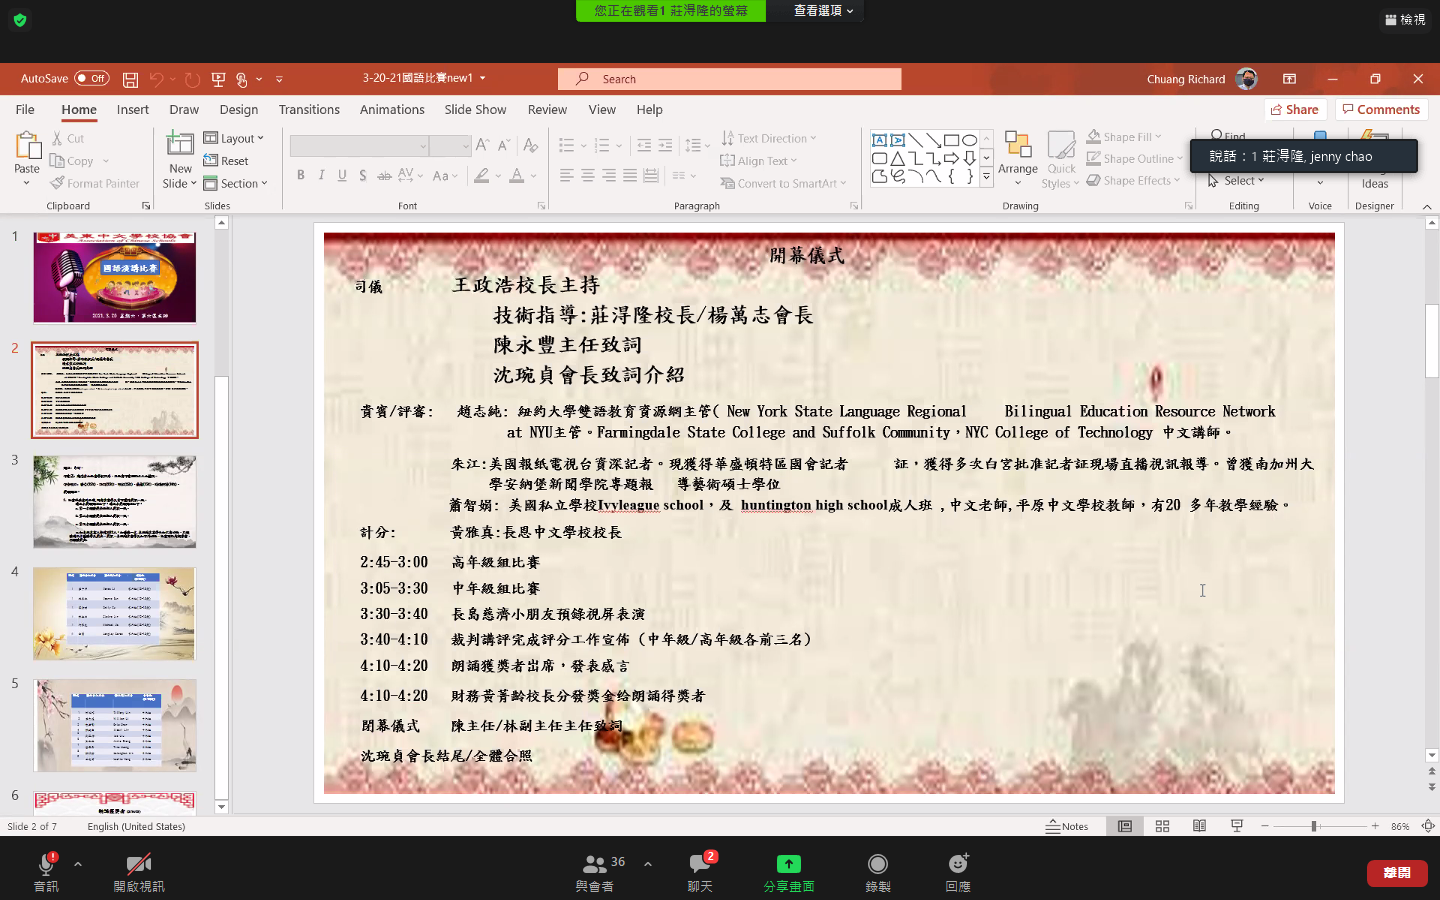Open the Format Painter tool
The height and width of the screenshot is (900, 1440).
[x=95, y=183]
